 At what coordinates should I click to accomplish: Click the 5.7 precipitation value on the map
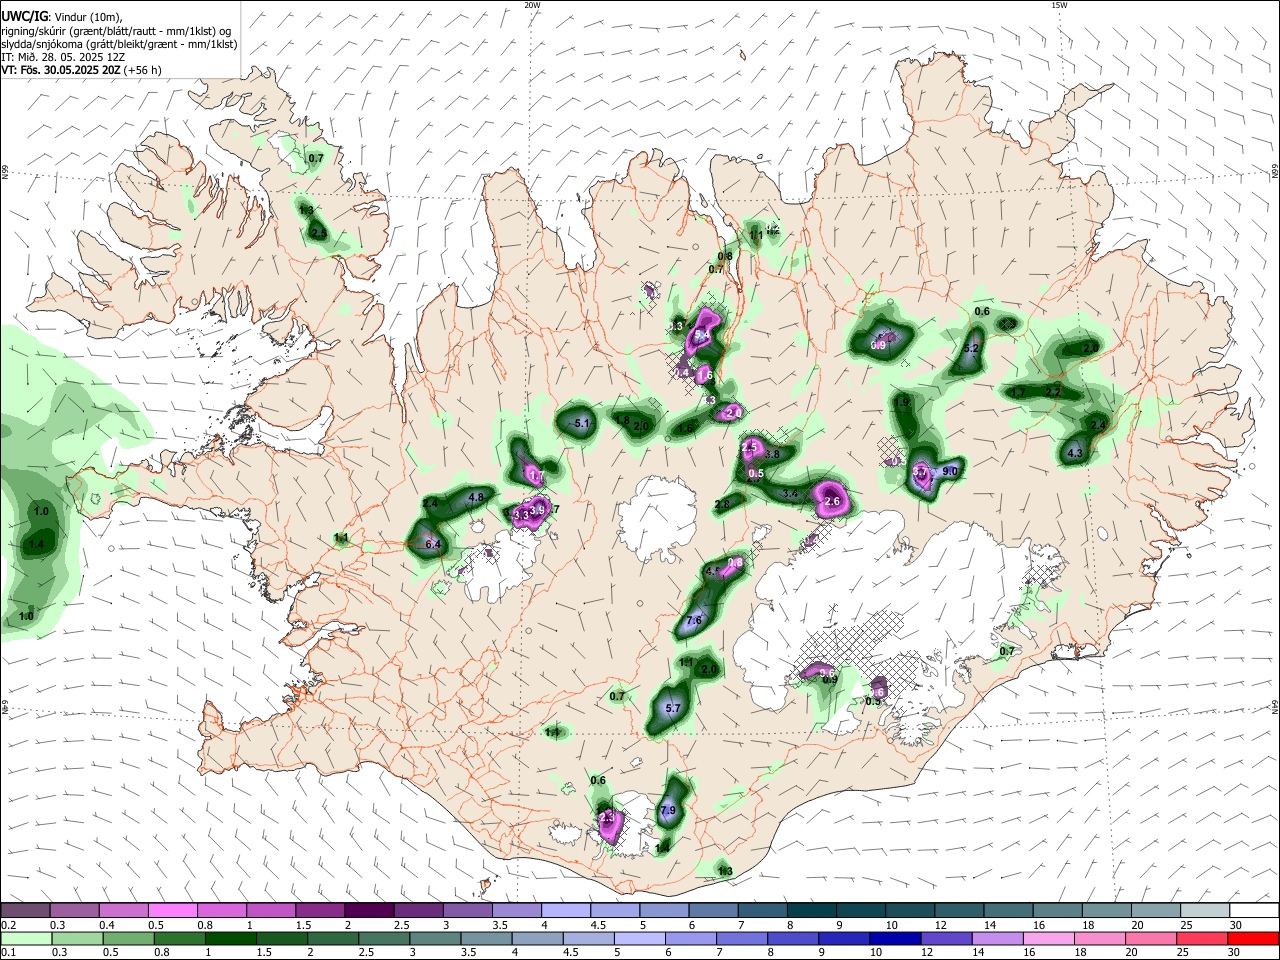click(673, 708)
